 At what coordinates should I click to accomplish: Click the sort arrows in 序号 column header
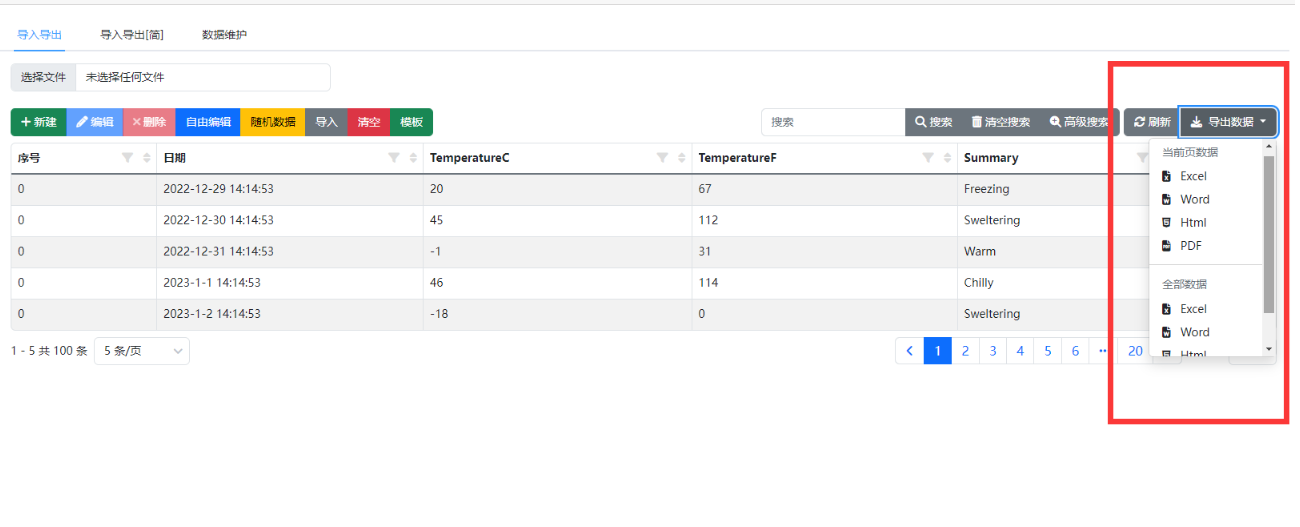tap(147, 158)
